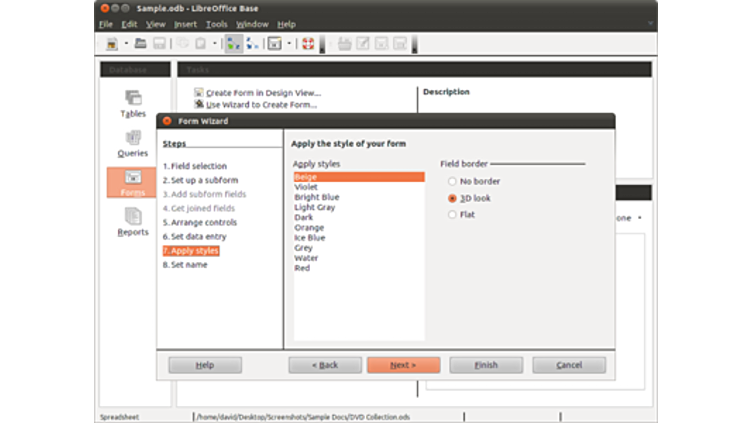This screenshot has width=752, height=423.
Task: Pick the Orange style from the list
Action: (x=309, y=228)
